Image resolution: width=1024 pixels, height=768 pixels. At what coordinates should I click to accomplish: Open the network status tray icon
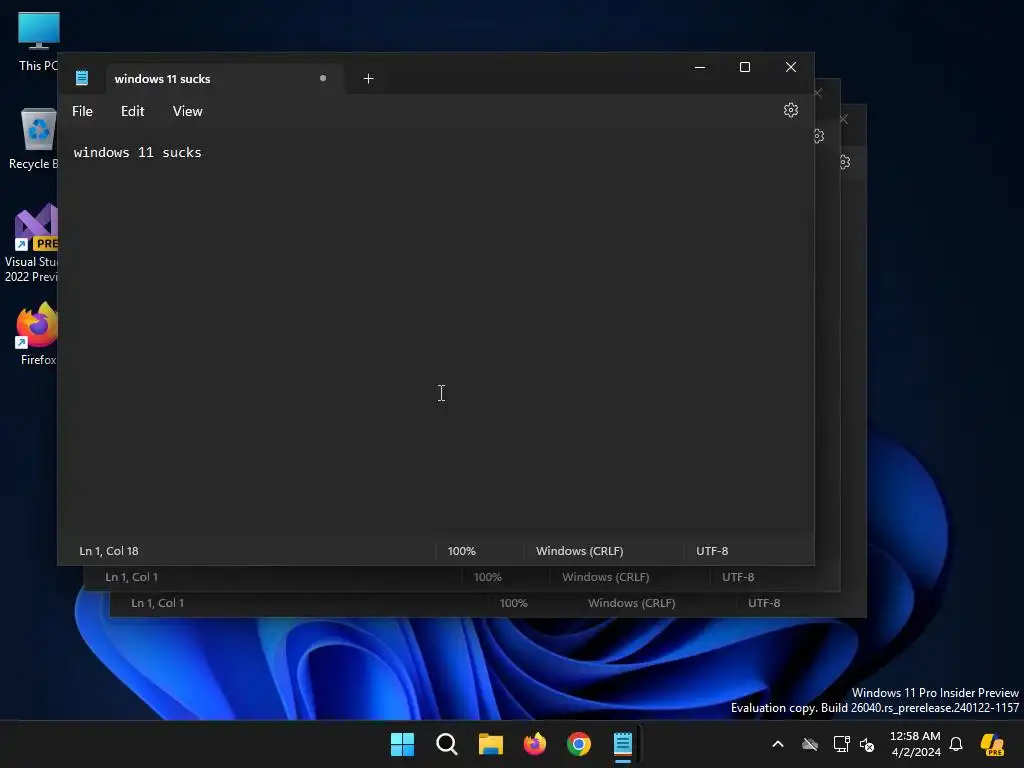coord(842,744)
